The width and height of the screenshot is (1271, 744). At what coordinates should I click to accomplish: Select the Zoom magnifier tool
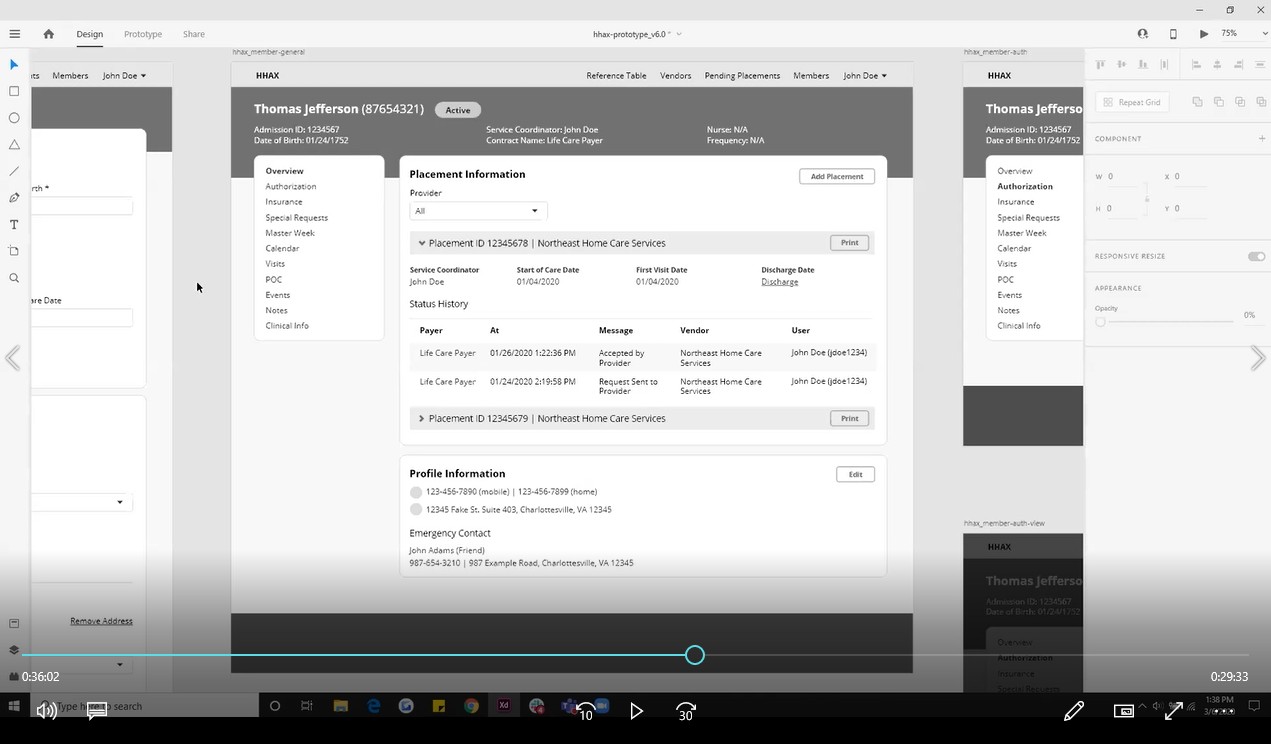14,278
